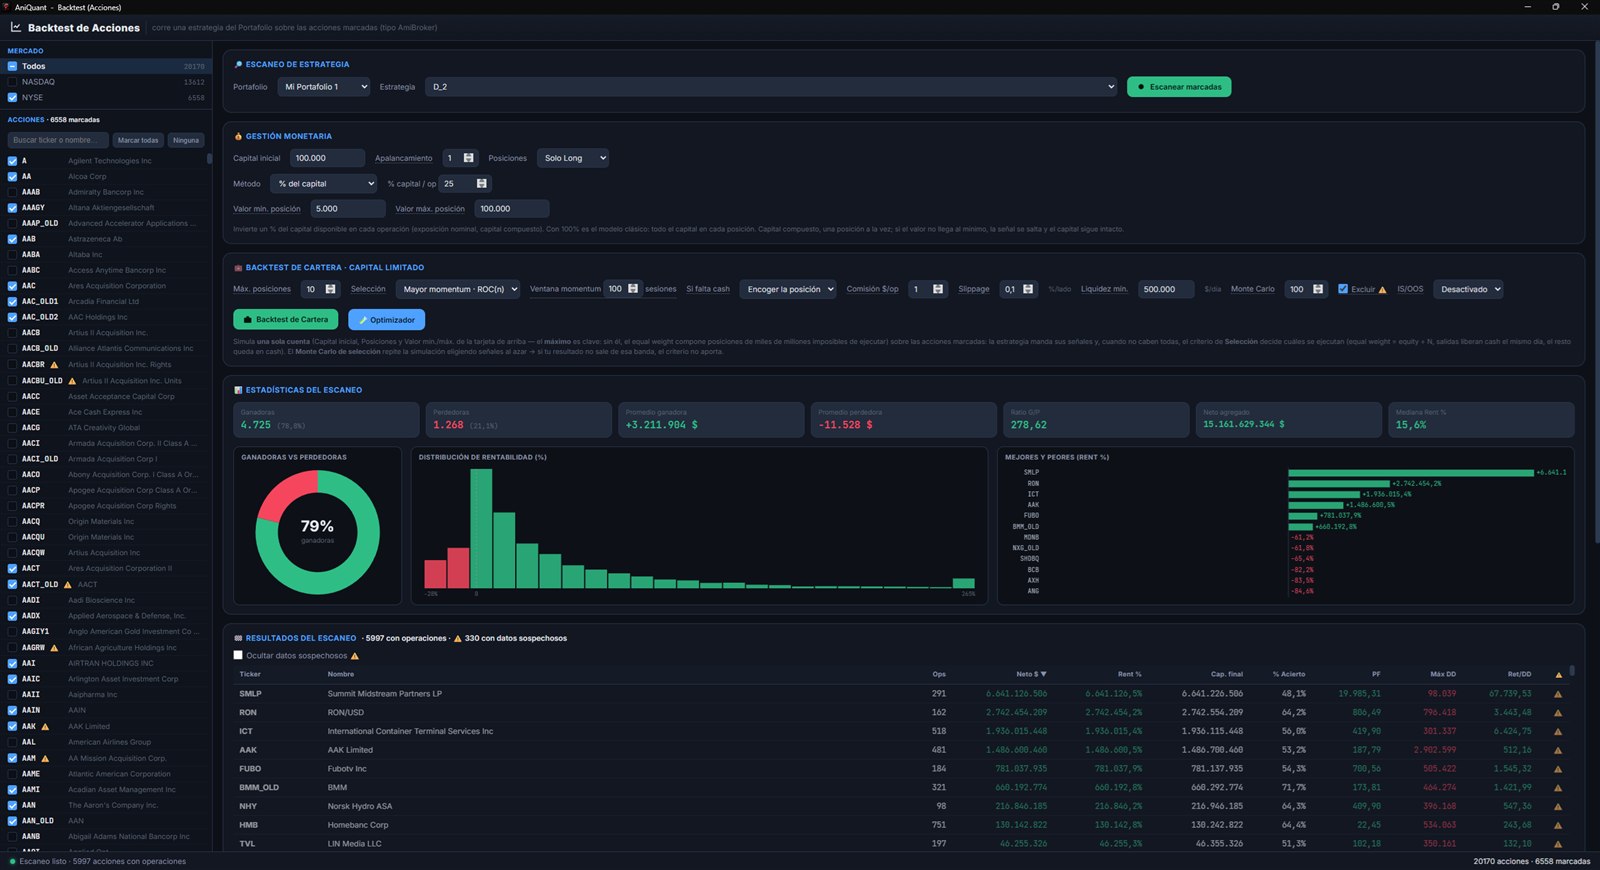Check the AAAB Admiralty Bancorp checkbox
This screenshot has width=1600, height=870.
12,192
